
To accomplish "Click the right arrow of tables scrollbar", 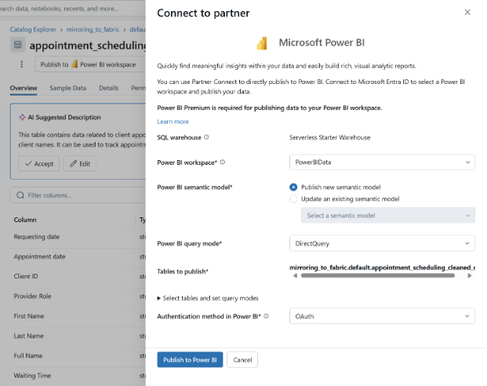I will (x=469, y=276).
